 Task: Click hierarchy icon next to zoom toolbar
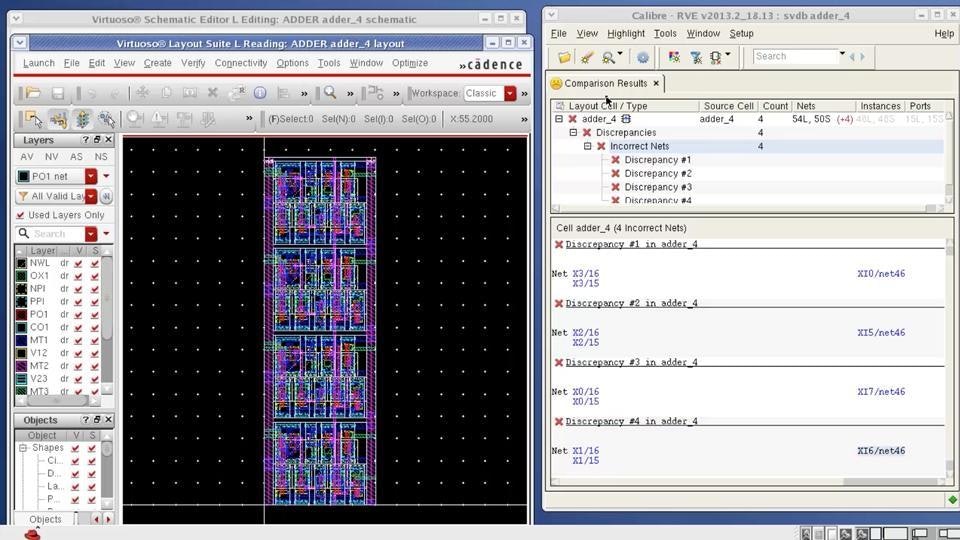click(375, 93)
